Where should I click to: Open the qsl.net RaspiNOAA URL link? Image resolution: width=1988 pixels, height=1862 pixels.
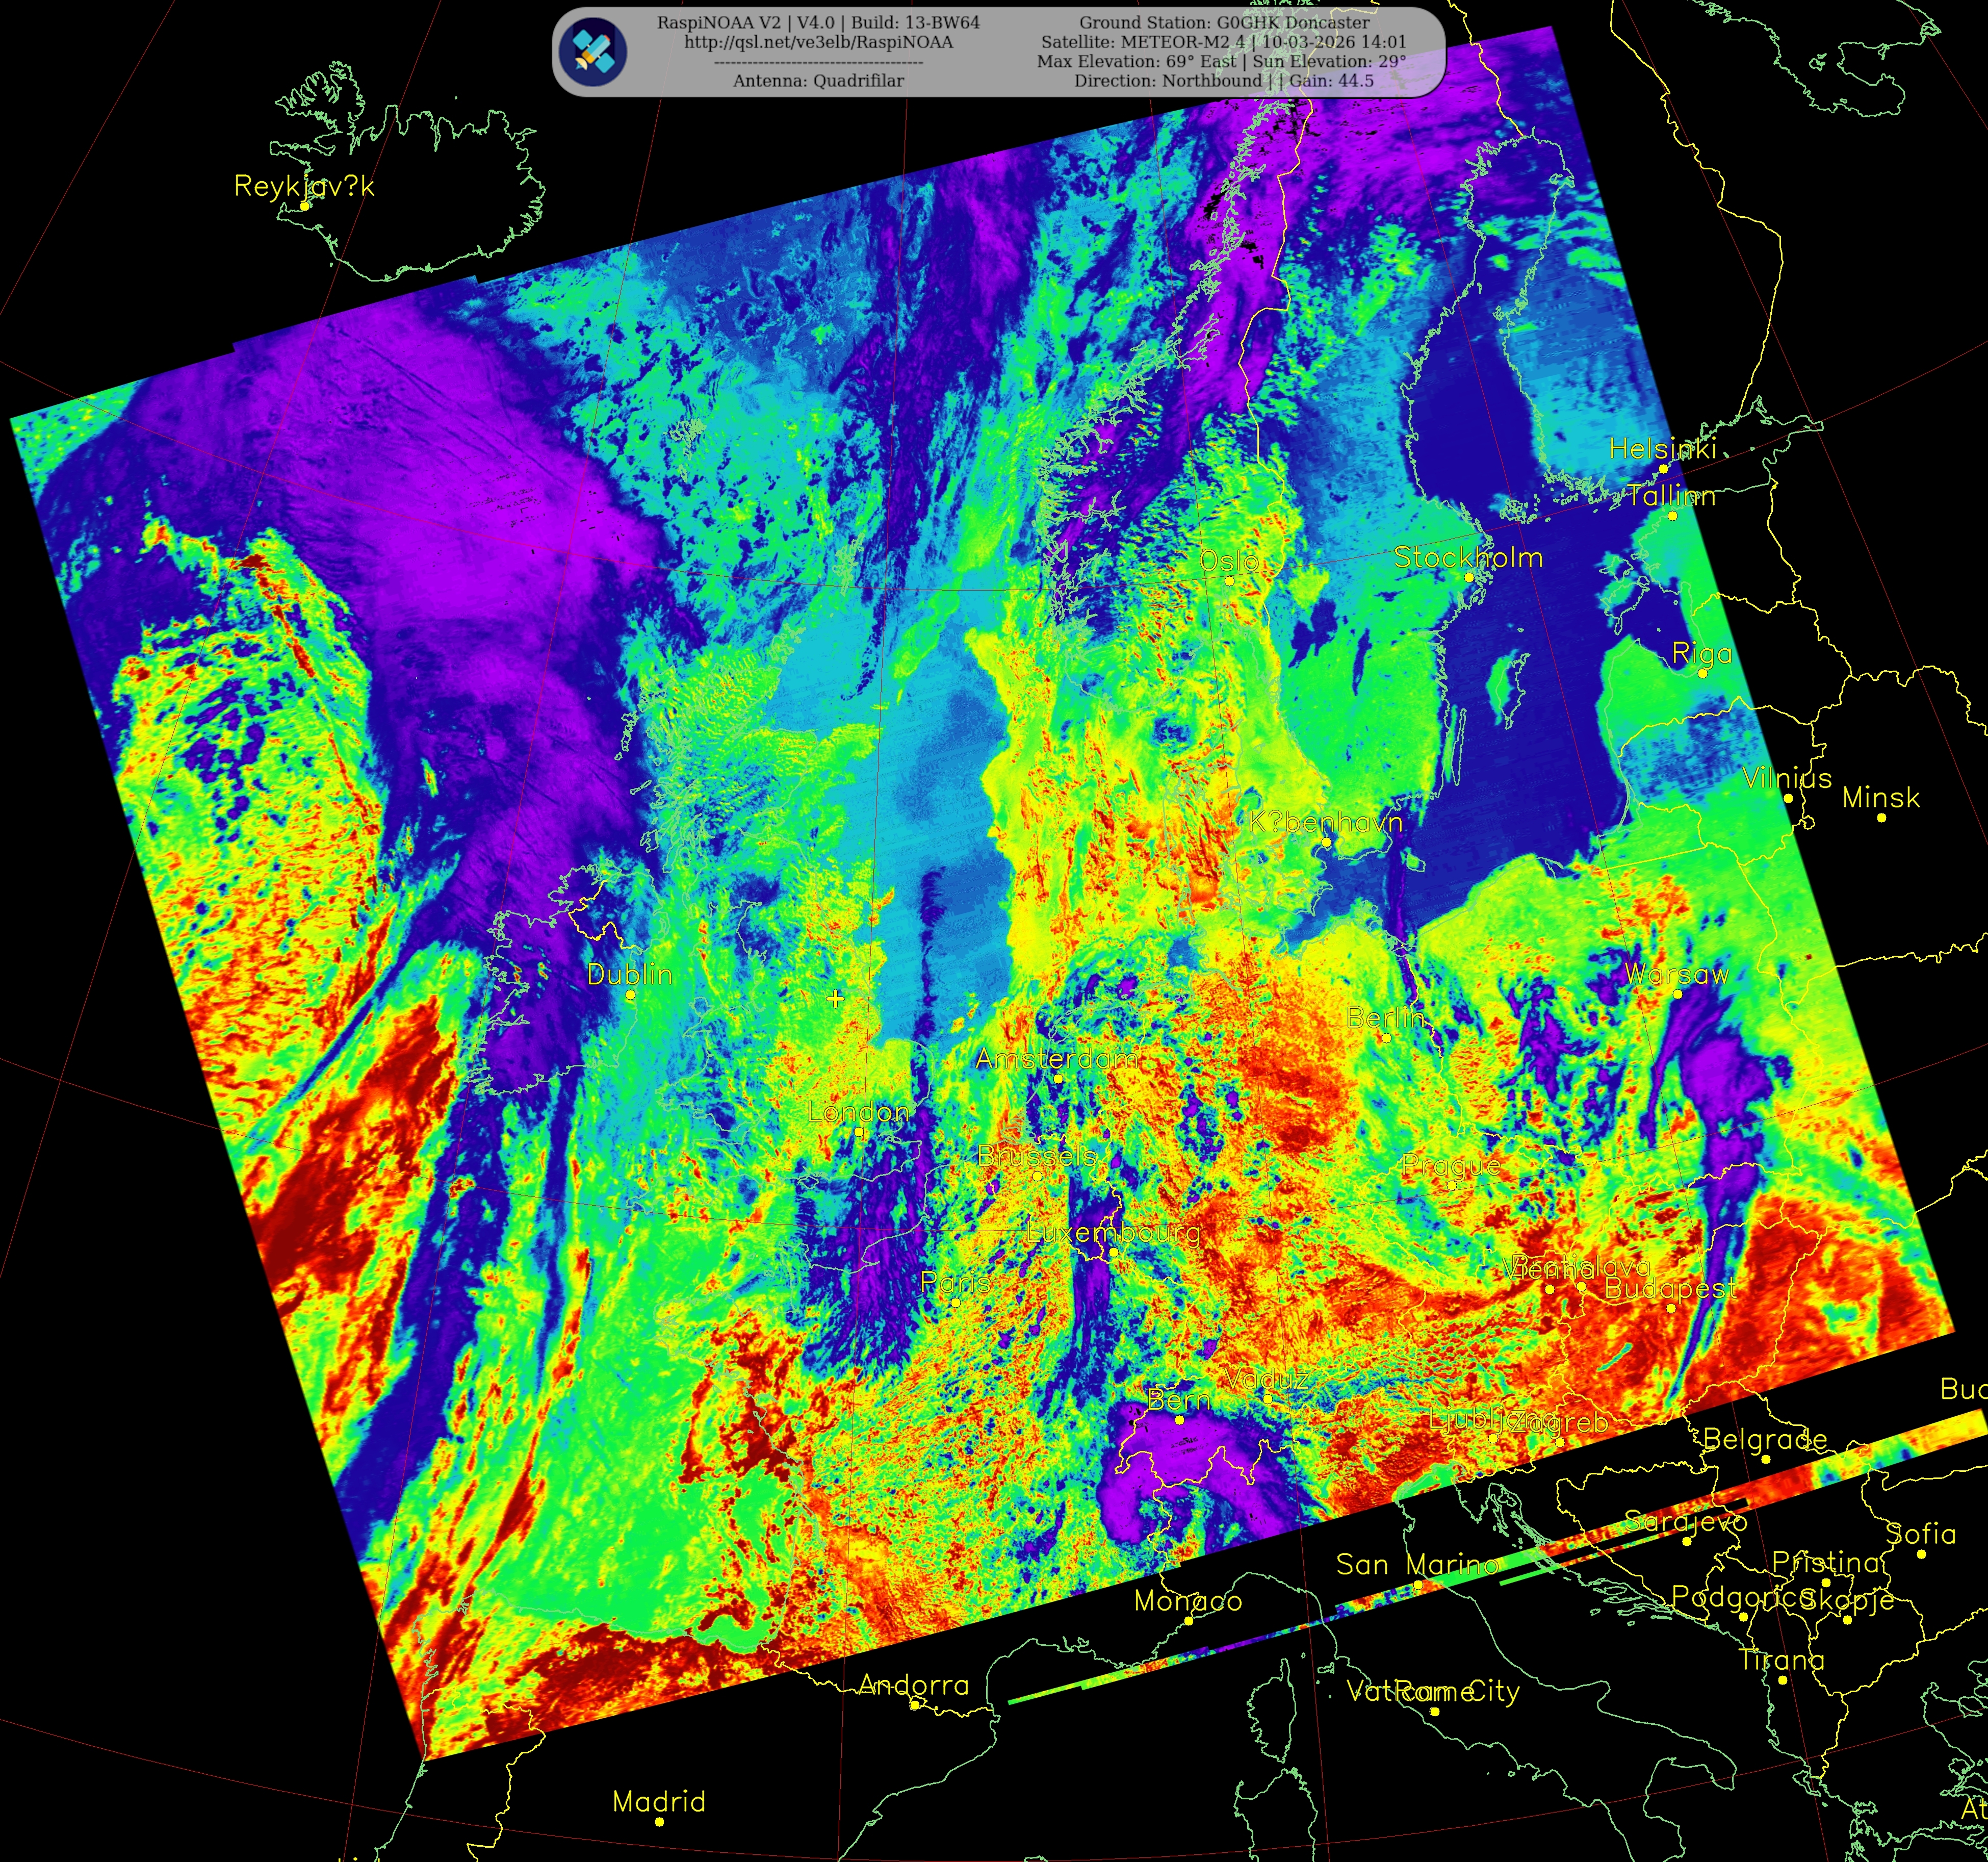818,42
